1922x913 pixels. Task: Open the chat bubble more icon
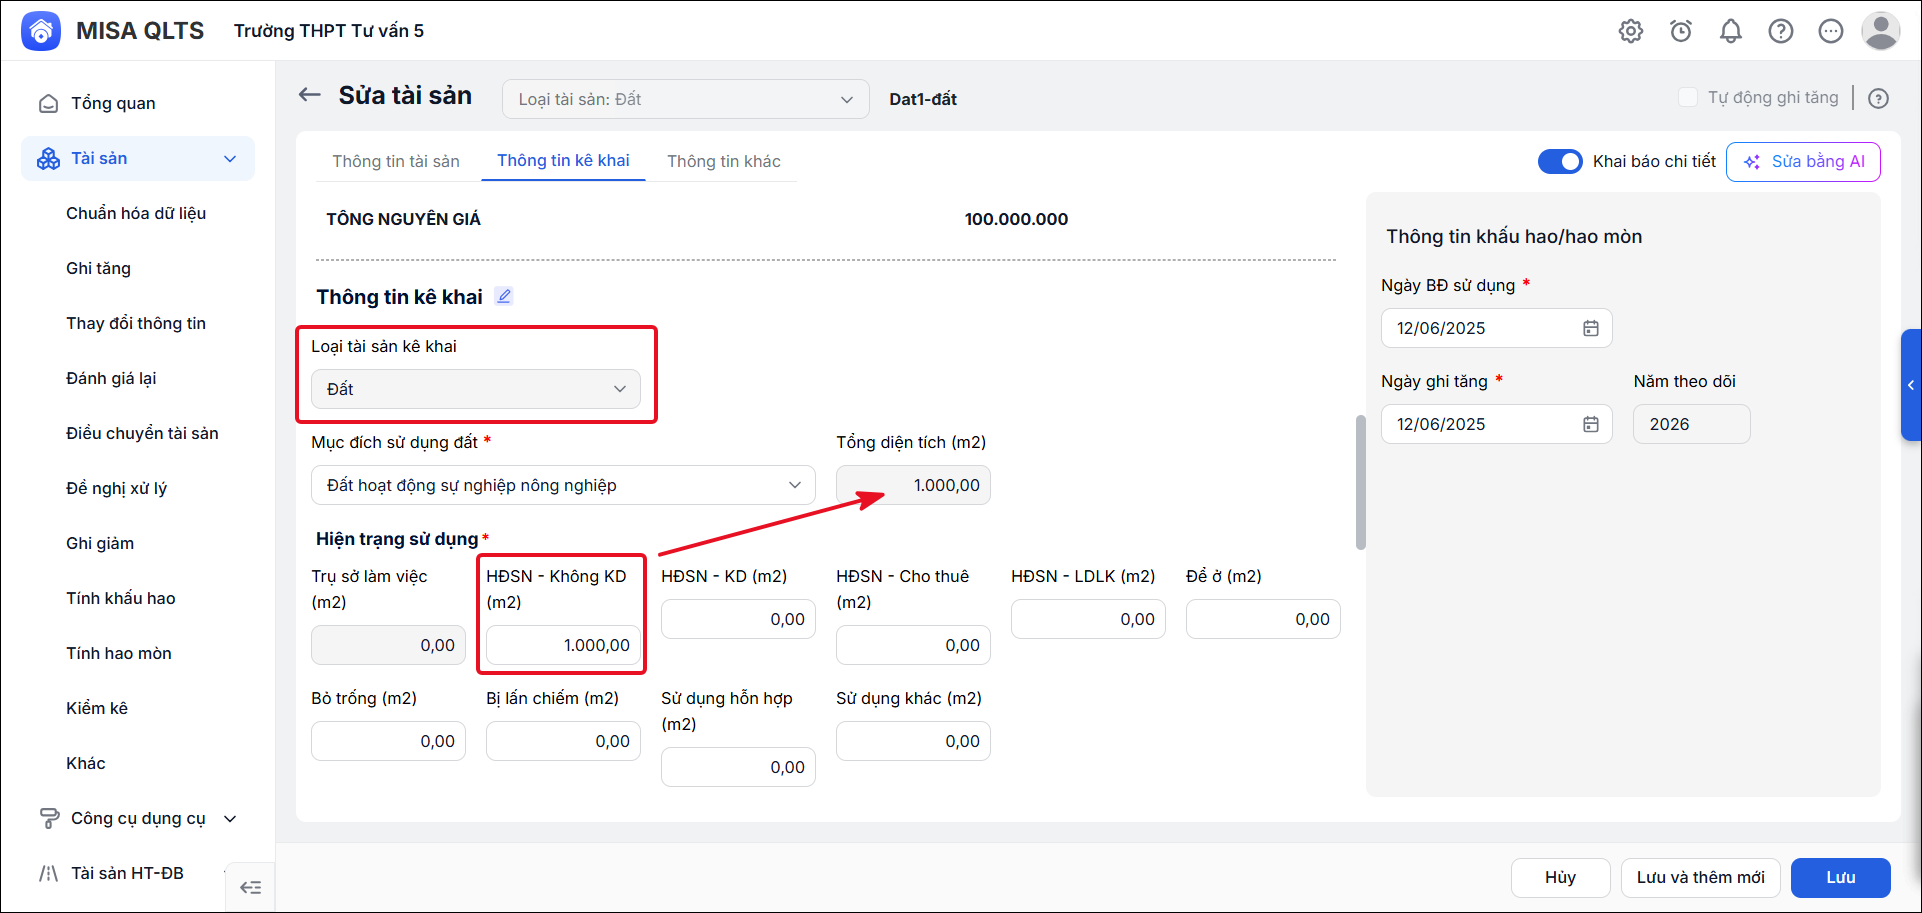pyautogui.click(x=1831, y=31)
